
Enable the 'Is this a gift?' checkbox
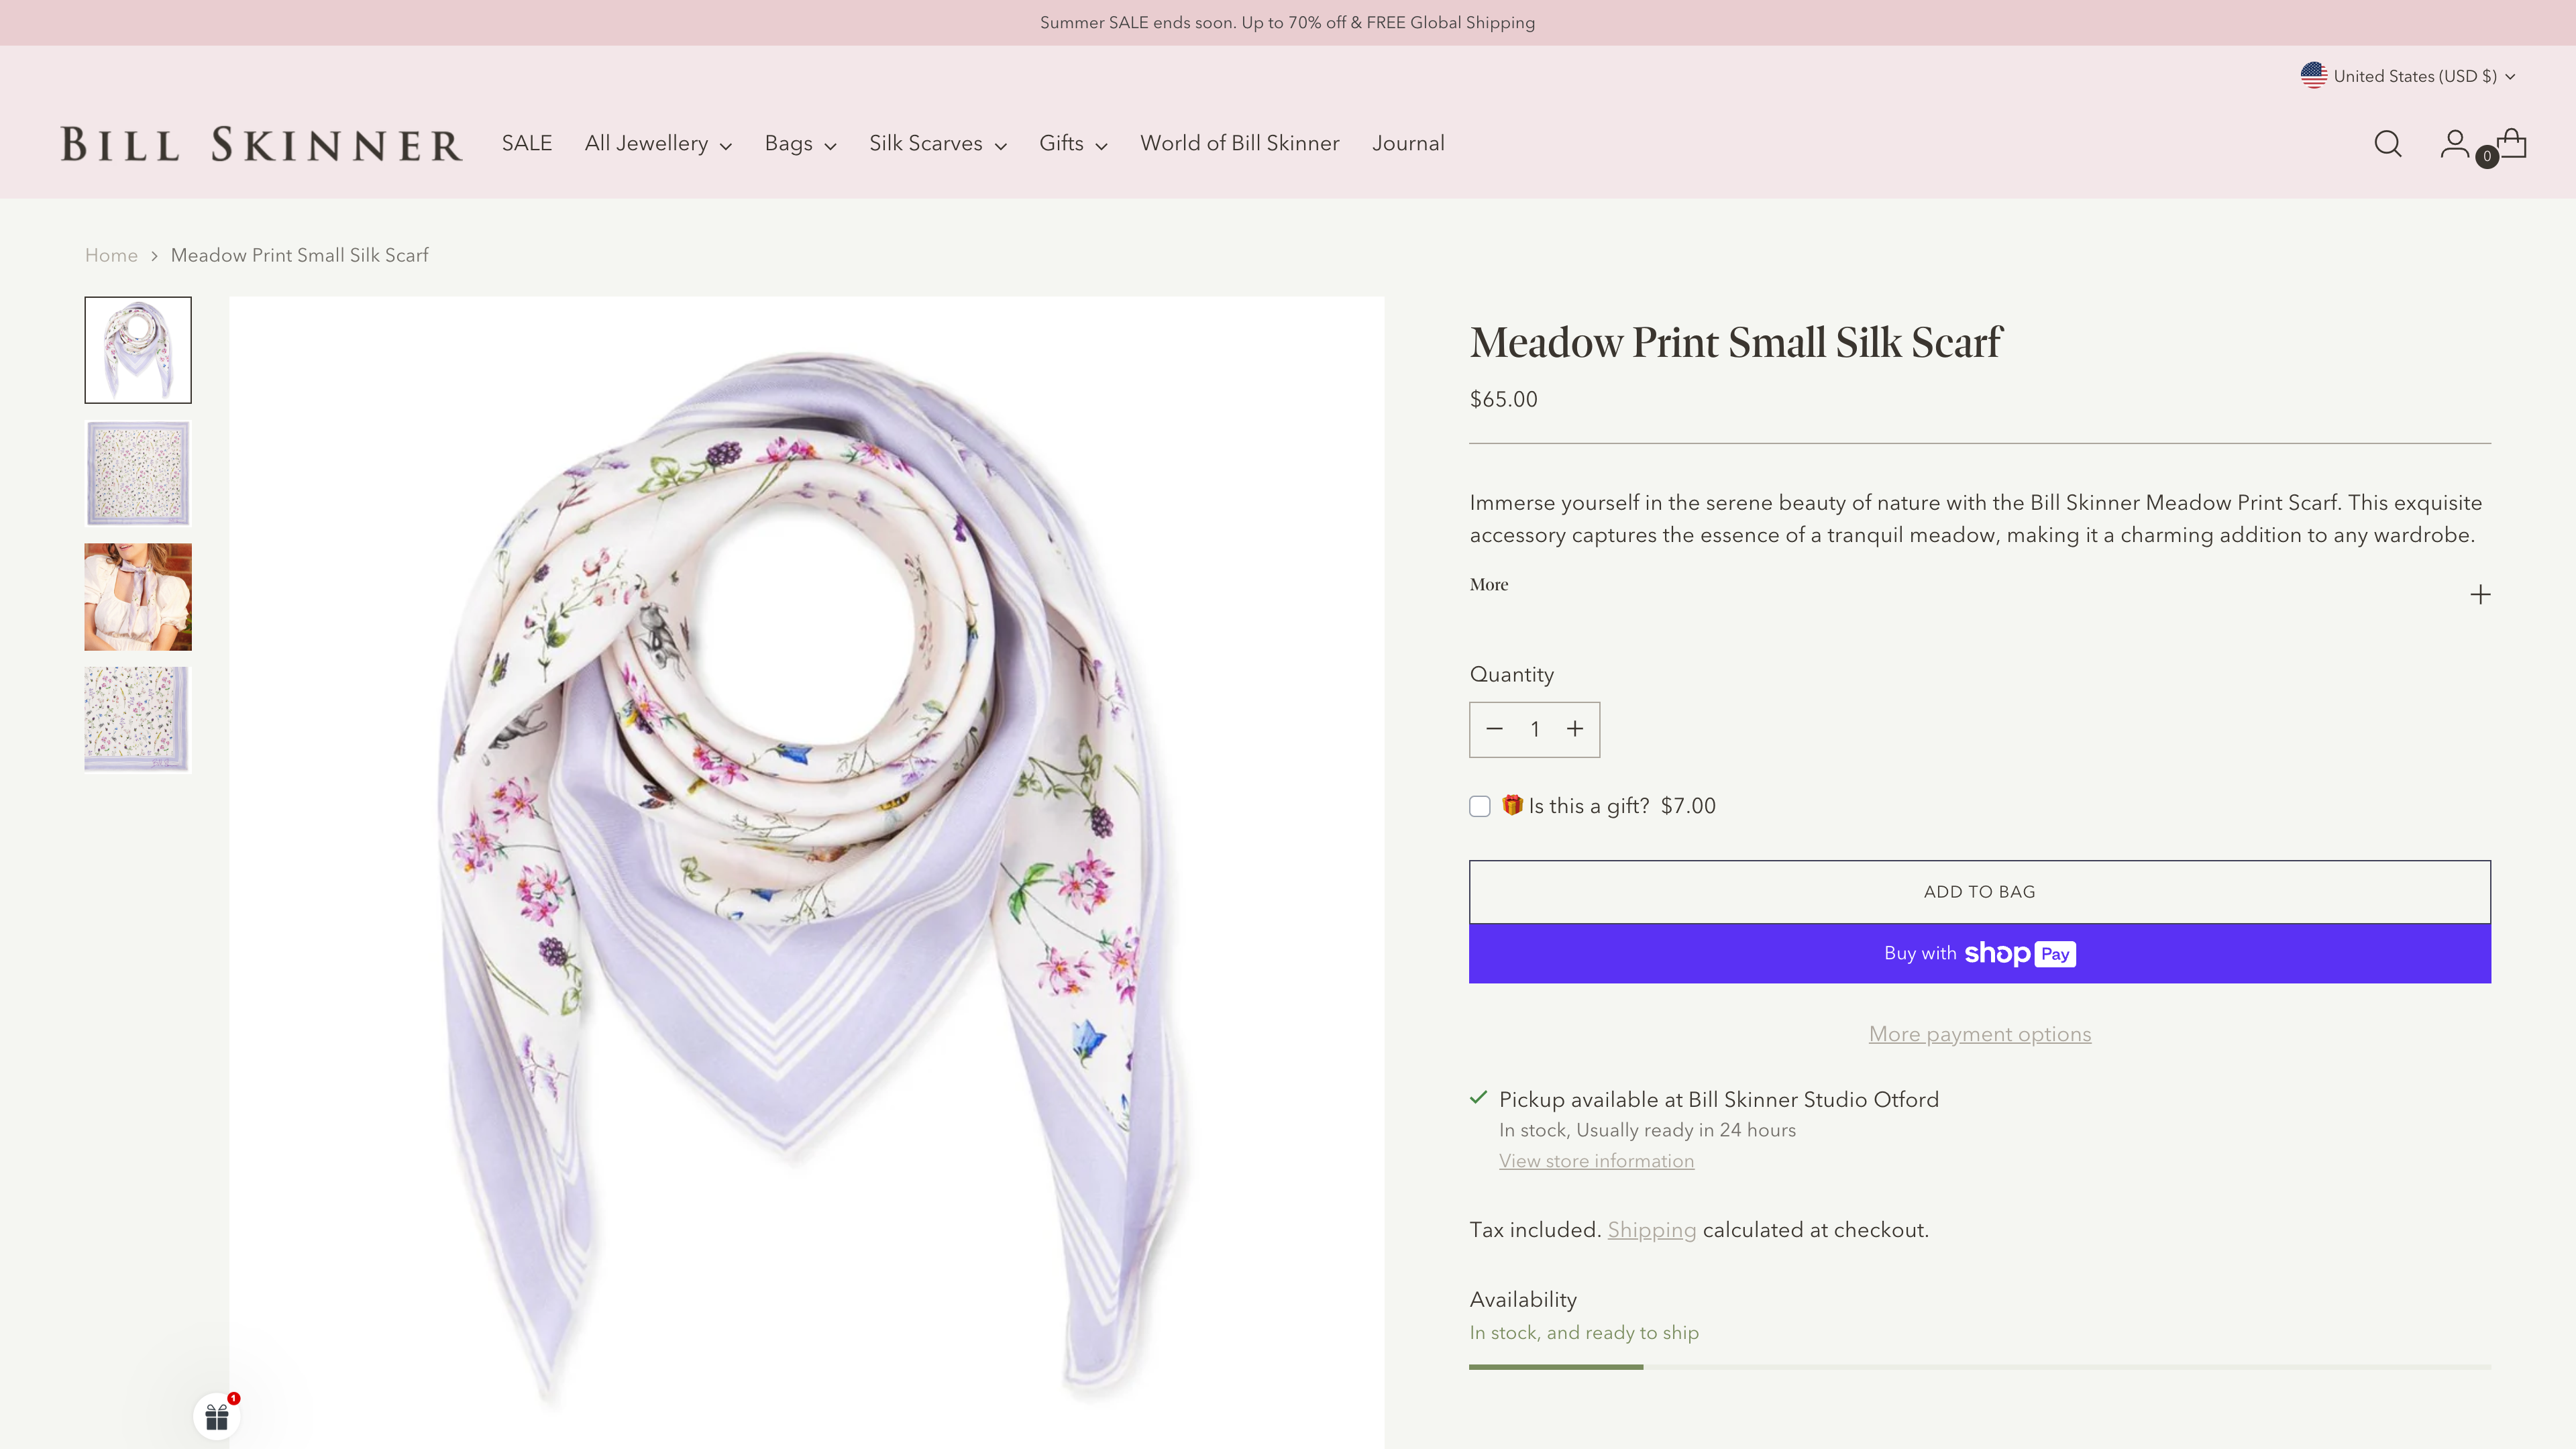pyautogui.click(x=1480, y=806)
